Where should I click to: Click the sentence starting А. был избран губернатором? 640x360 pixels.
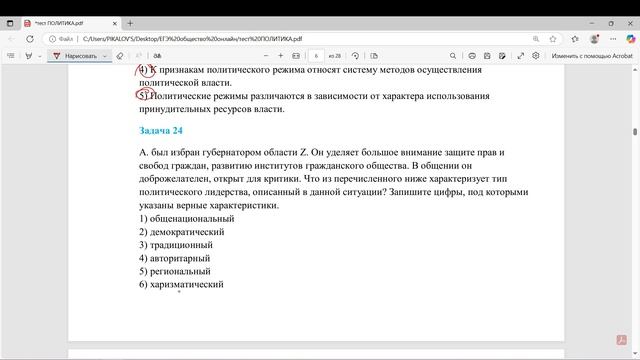tap(223, 153)
